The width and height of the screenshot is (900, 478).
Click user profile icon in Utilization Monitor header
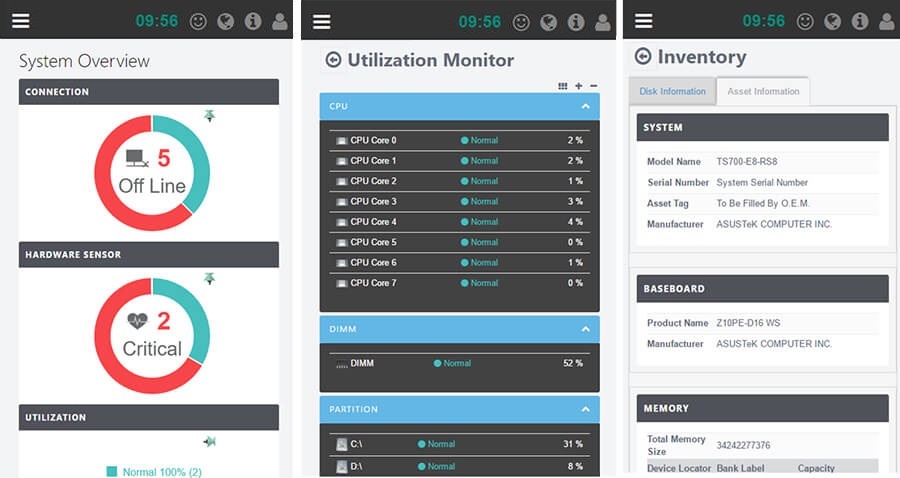(x=603, y=22)
